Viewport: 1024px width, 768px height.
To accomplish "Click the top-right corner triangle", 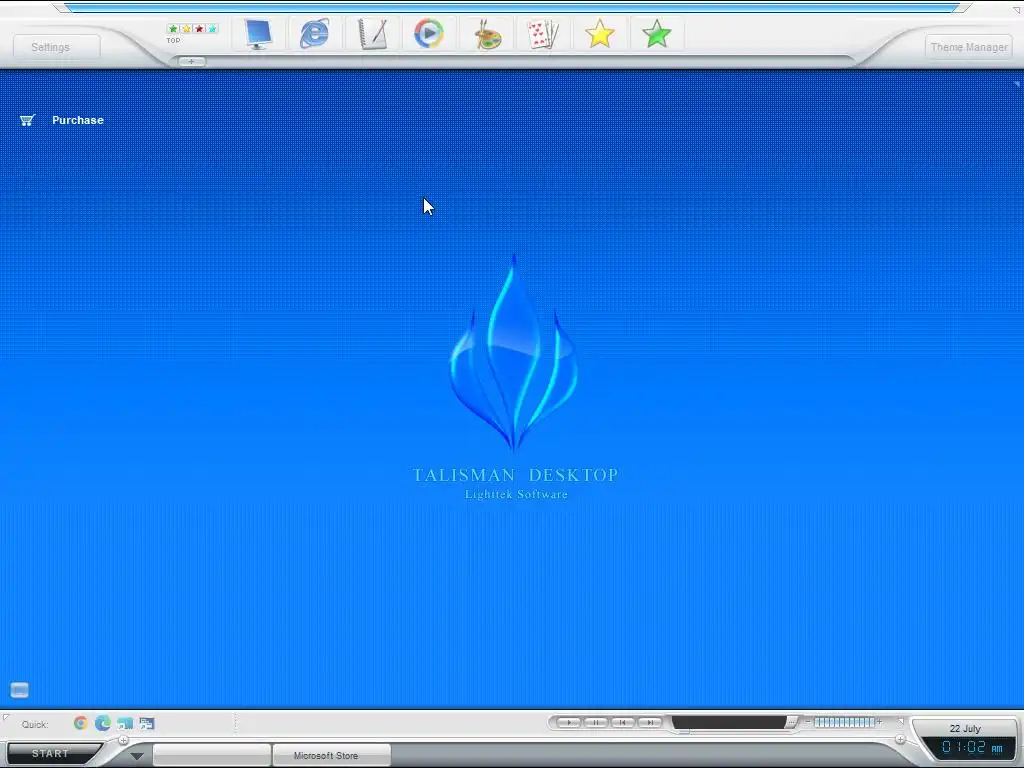I will click(1017, 10).
